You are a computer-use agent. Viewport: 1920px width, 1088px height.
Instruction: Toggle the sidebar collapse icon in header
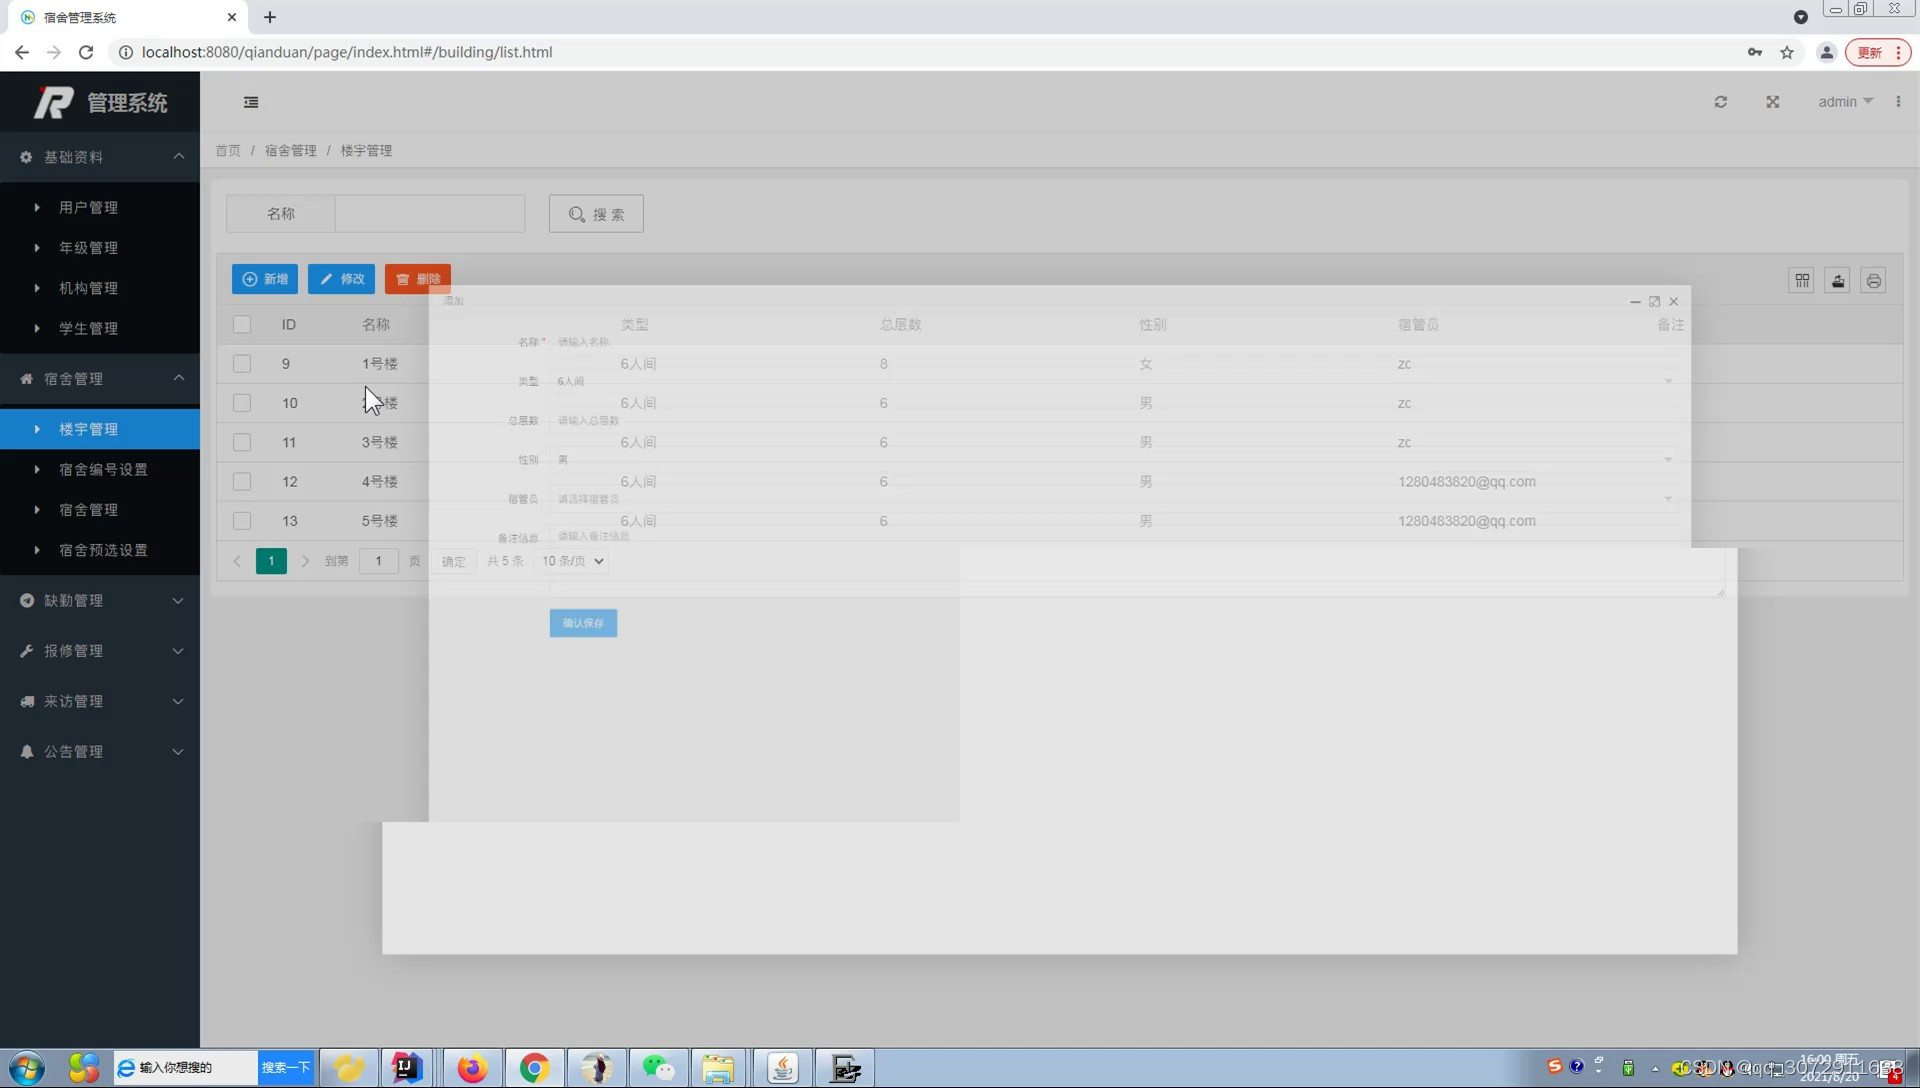point(251,102)
